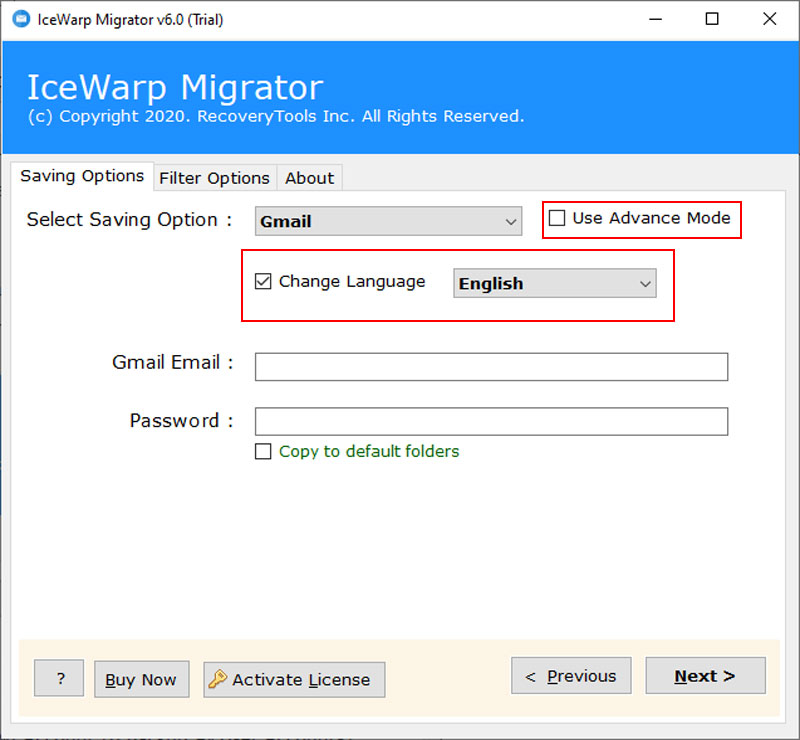Image resolution: width=800 pixels, height=740 pixels.
Task: Click the Password label text
Action: [181, 421]
